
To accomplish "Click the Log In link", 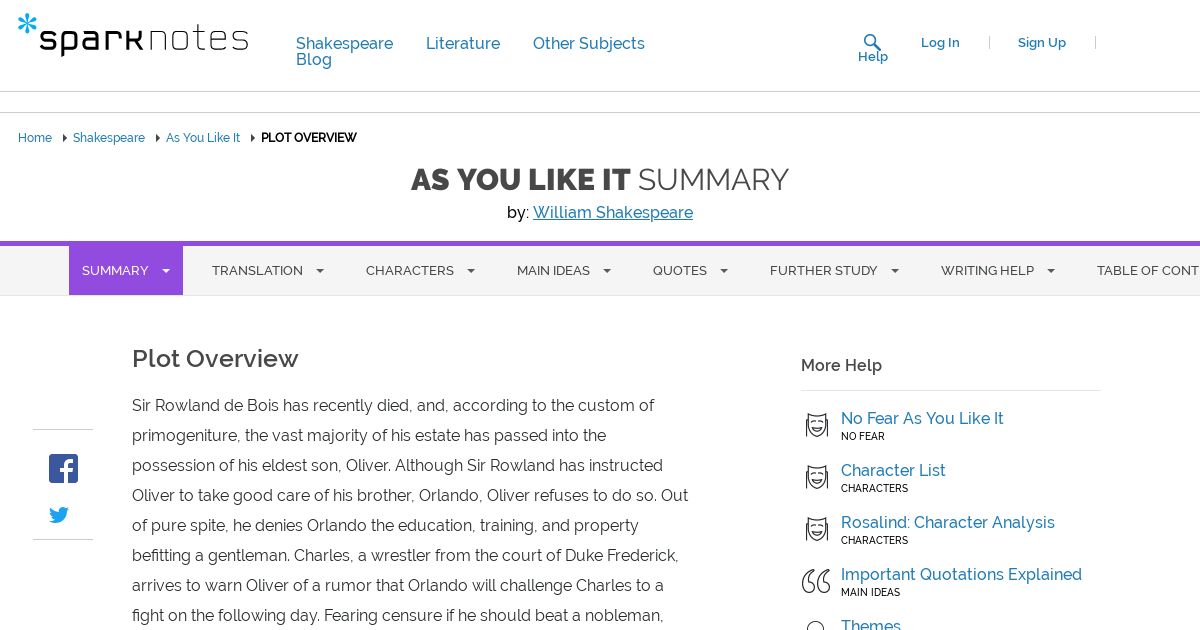I will coord(940,42).
